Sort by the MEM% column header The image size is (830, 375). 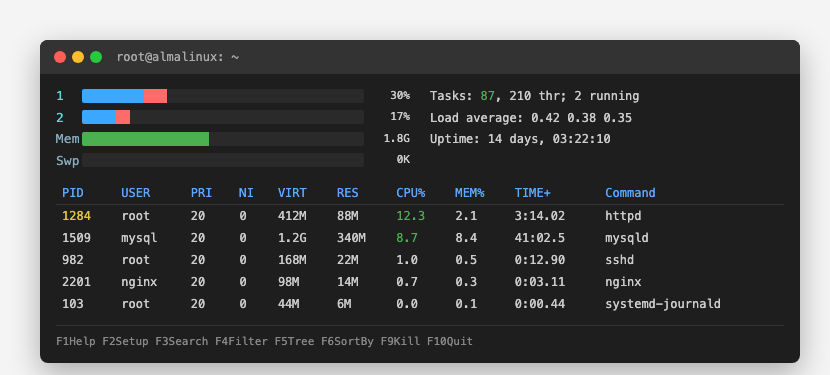click(470, 193)
